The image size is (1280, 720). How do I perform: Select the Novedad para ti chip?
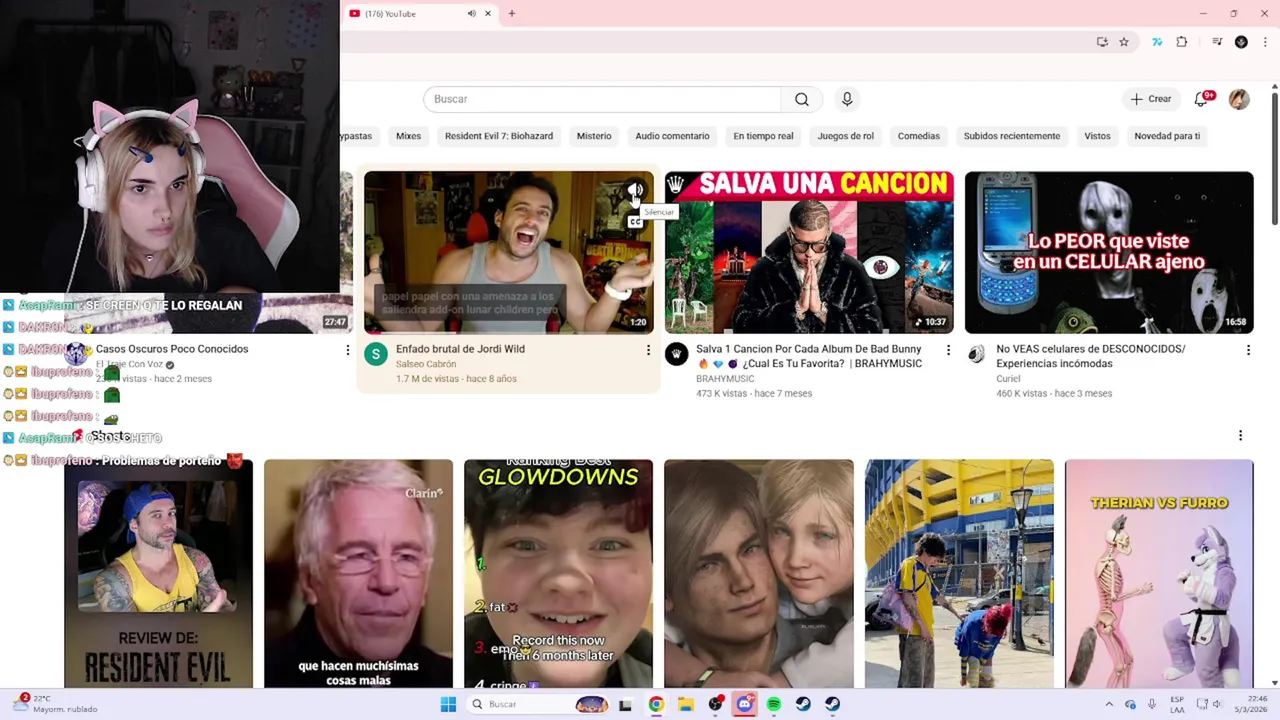(1167, 136)
